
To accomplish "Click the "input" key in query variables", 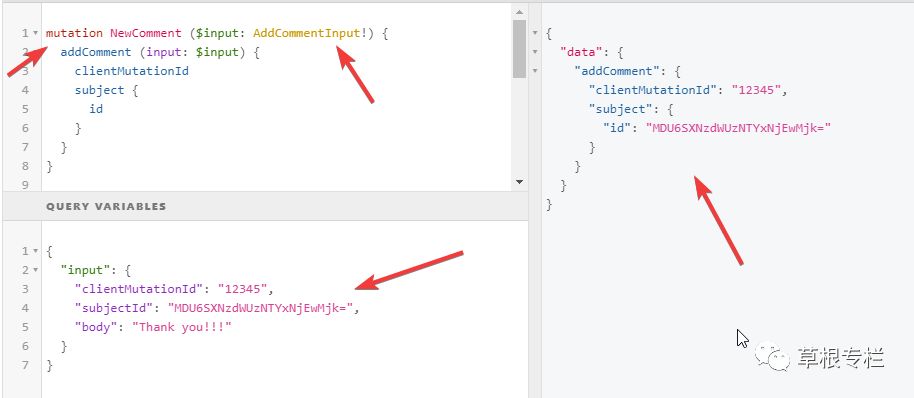I will [x=86, y=270].
